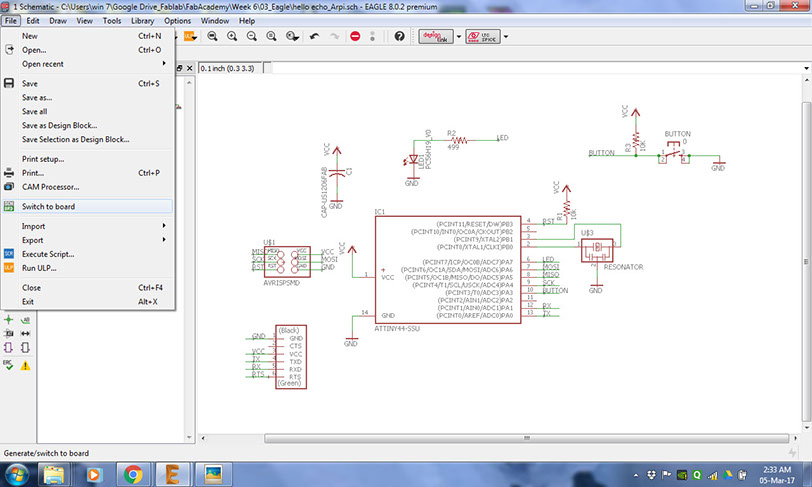812x487 pixels.
Task: Click the red Stop command icon
Action: pos(355,36)
